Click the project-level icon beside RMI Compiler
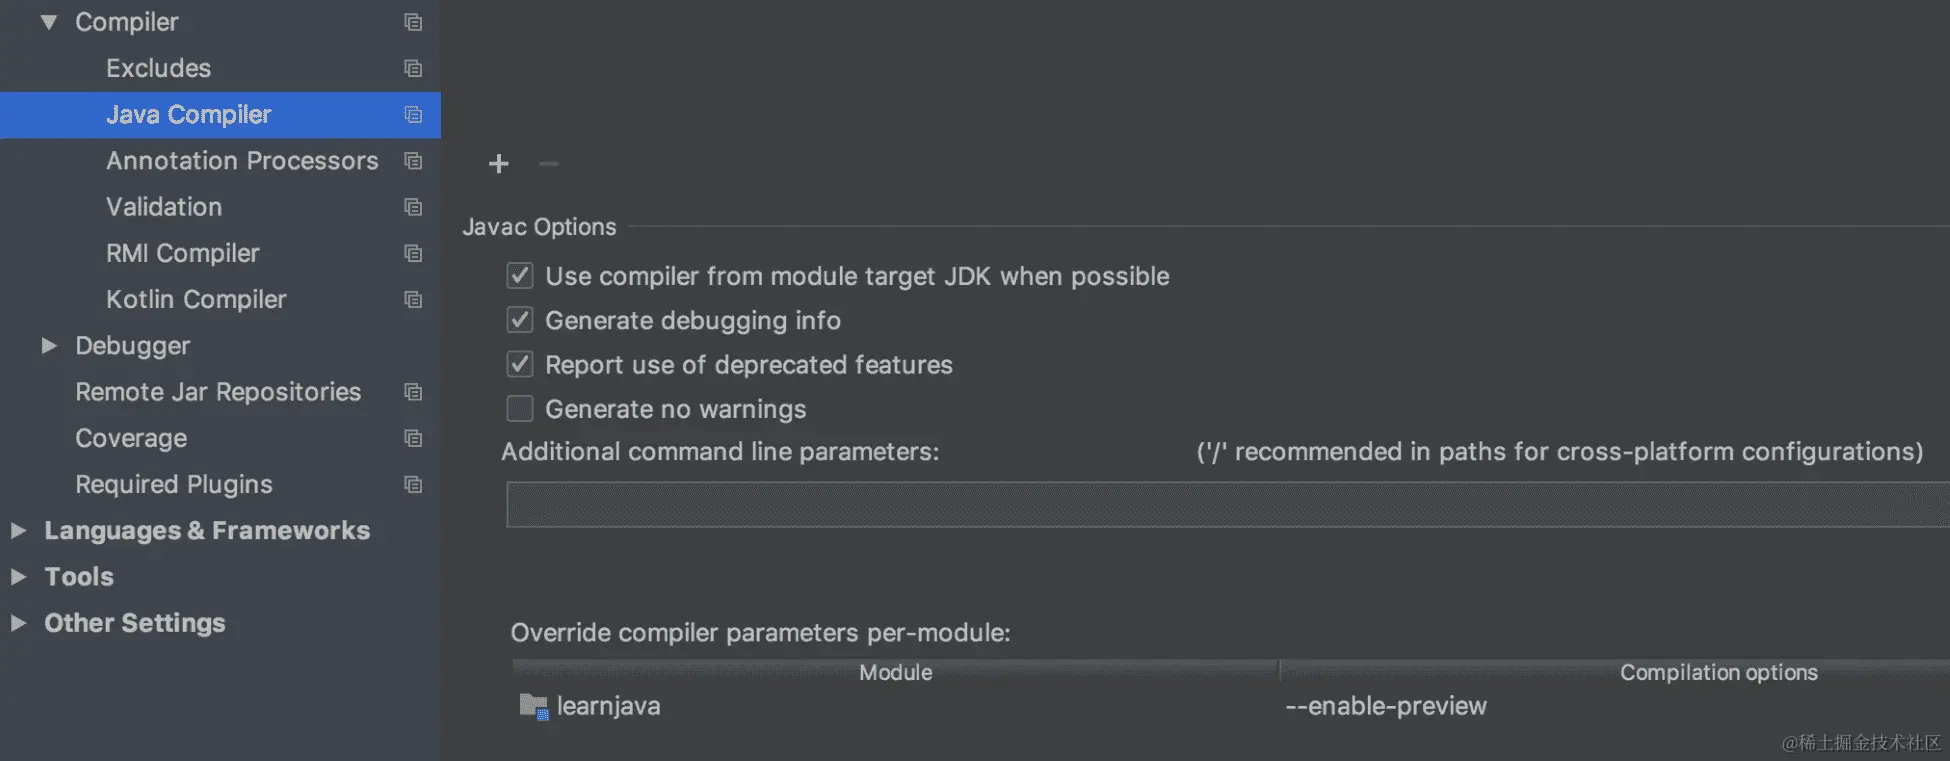This screenshot has width=1950, height=761. (x=413, y=254)
